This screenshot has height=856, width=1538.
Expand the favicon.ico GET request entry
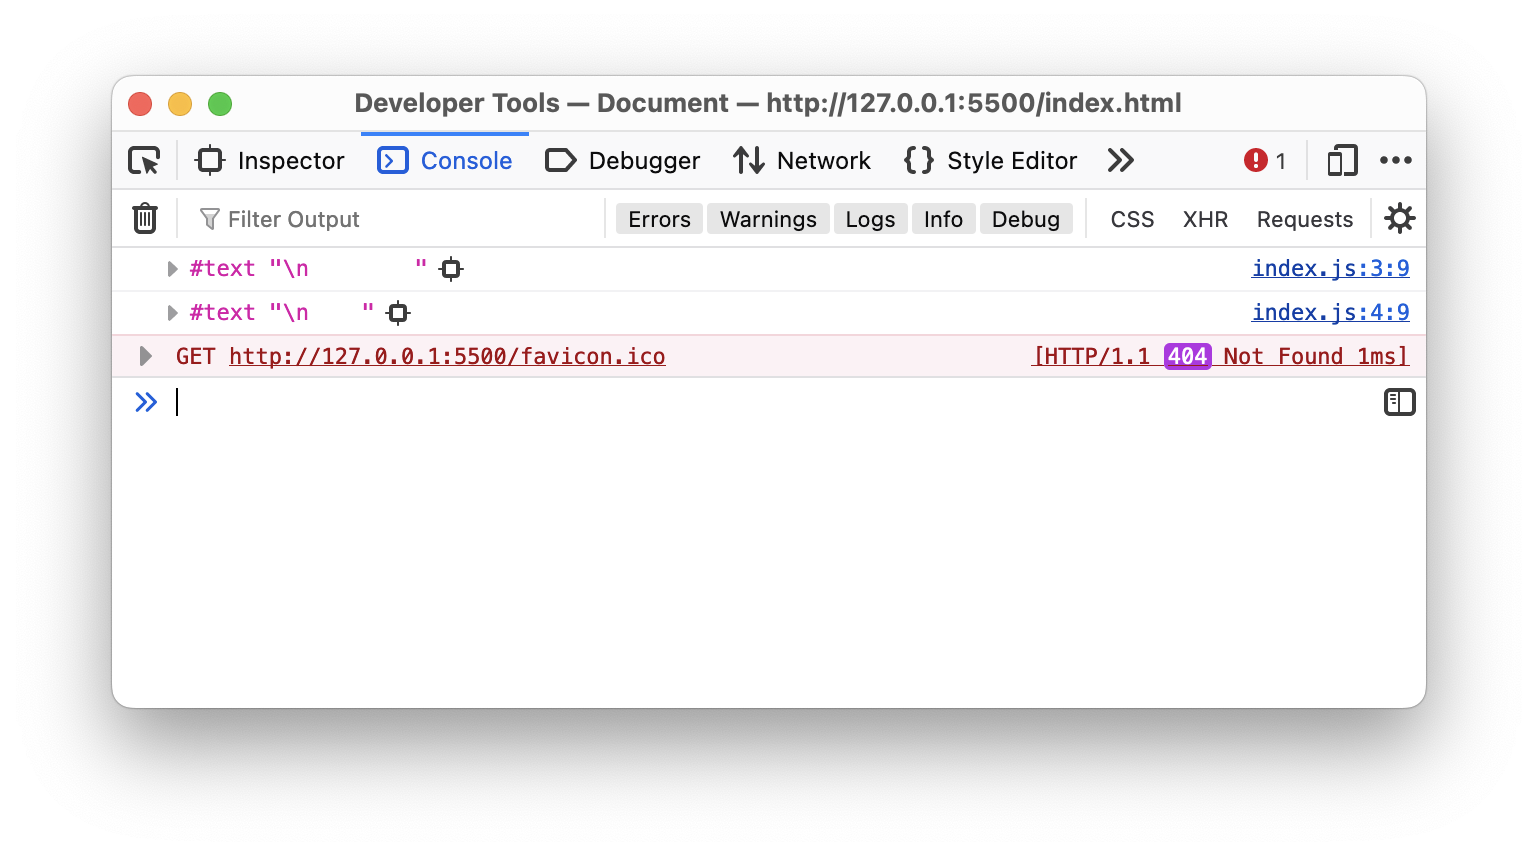[x=146, y=355]
